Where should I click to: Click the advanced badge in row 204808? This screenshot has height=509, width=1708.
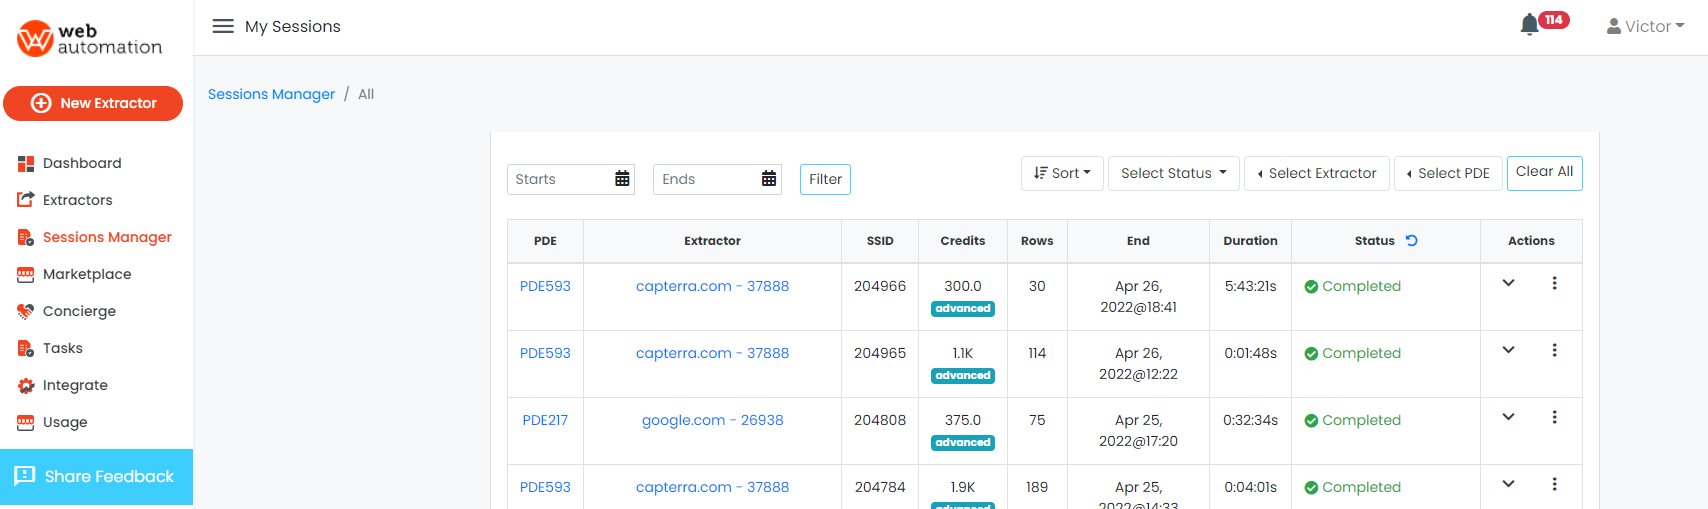(x=963, y=443)
